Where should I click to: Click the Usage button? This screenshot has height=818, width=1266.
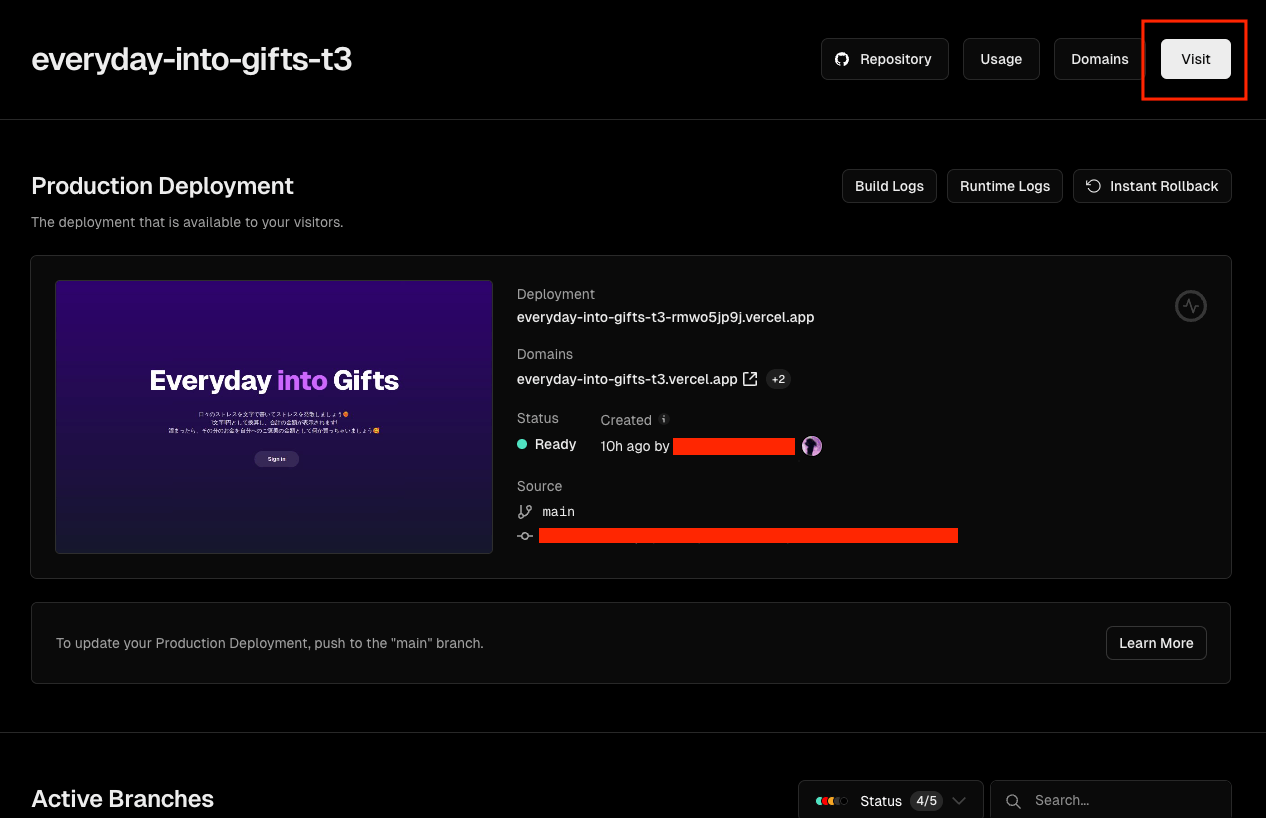(x=1001, y=59)
